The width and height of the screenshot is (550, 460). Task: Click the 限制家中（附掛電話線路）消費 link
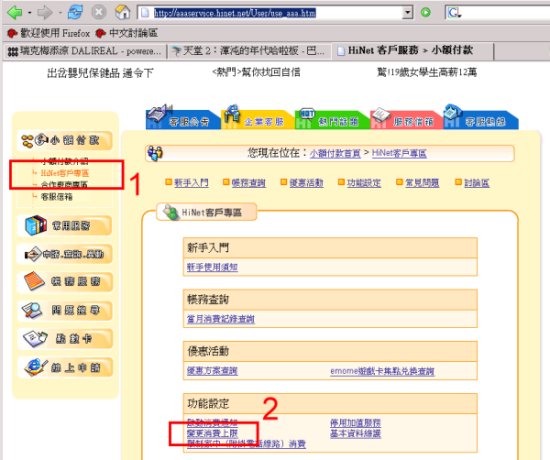(x=246, y=444)
